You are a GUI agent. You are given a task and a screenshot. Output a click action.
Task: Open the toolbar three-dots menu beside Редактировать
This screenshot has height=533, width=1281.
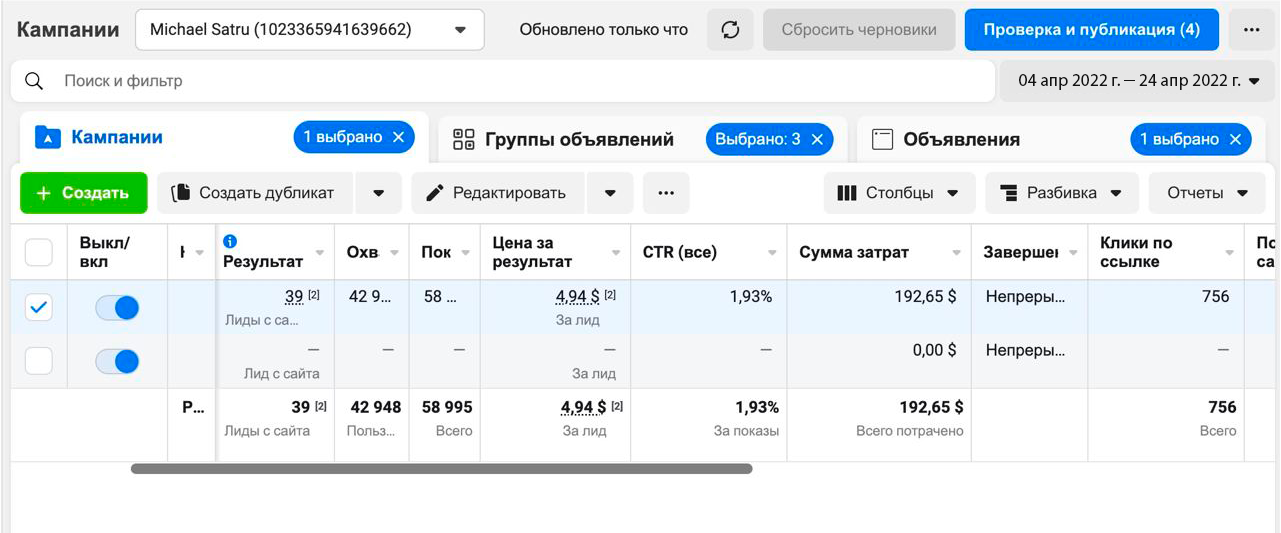click(x=666, y=193)
